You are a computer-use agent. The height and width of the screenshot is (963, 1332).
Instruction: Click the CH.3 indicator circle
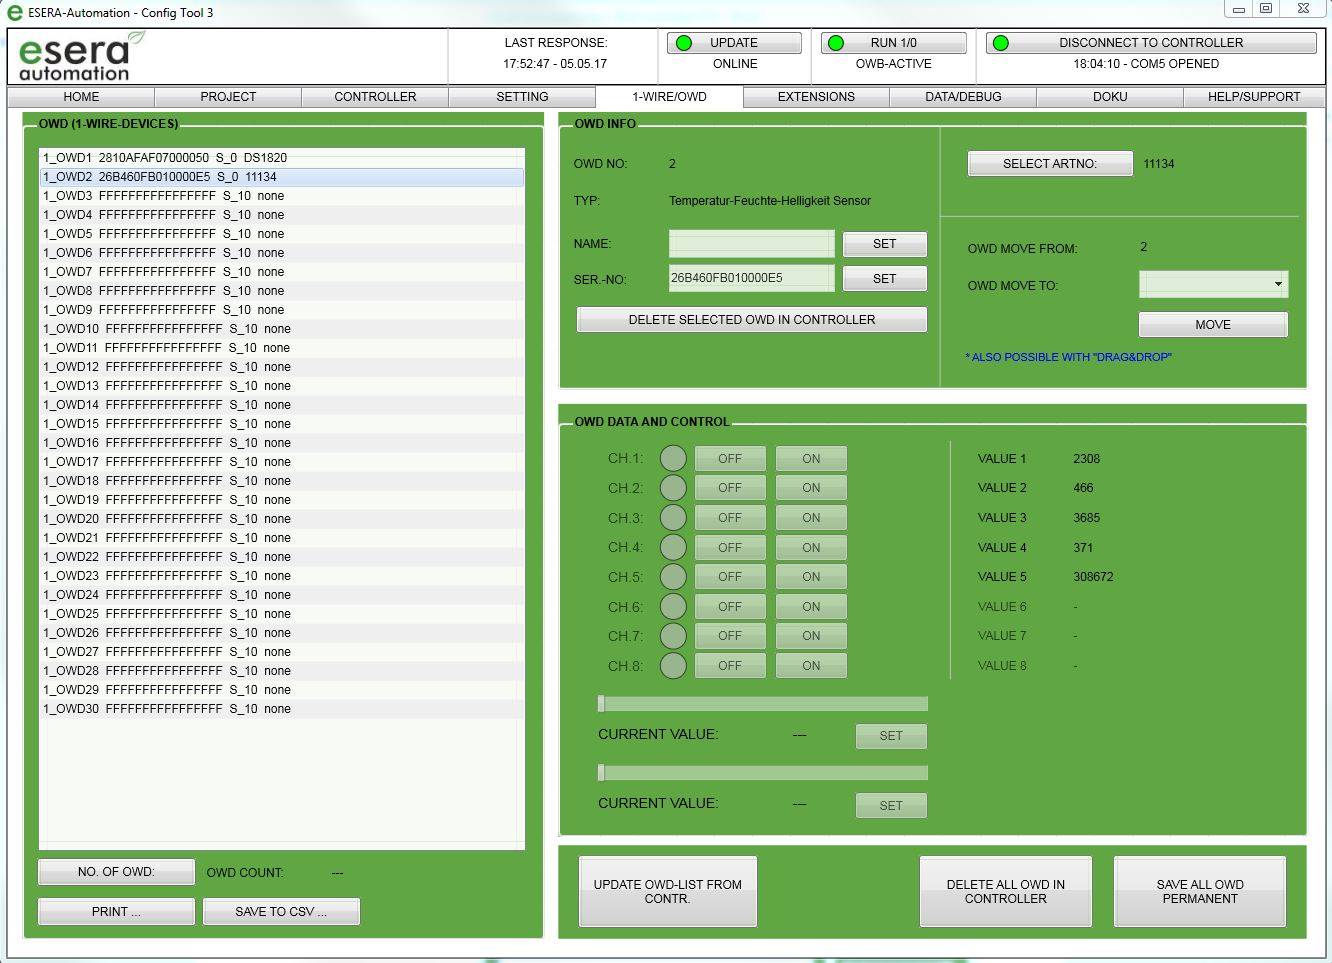pyautogui.click(x=673, y=517)
